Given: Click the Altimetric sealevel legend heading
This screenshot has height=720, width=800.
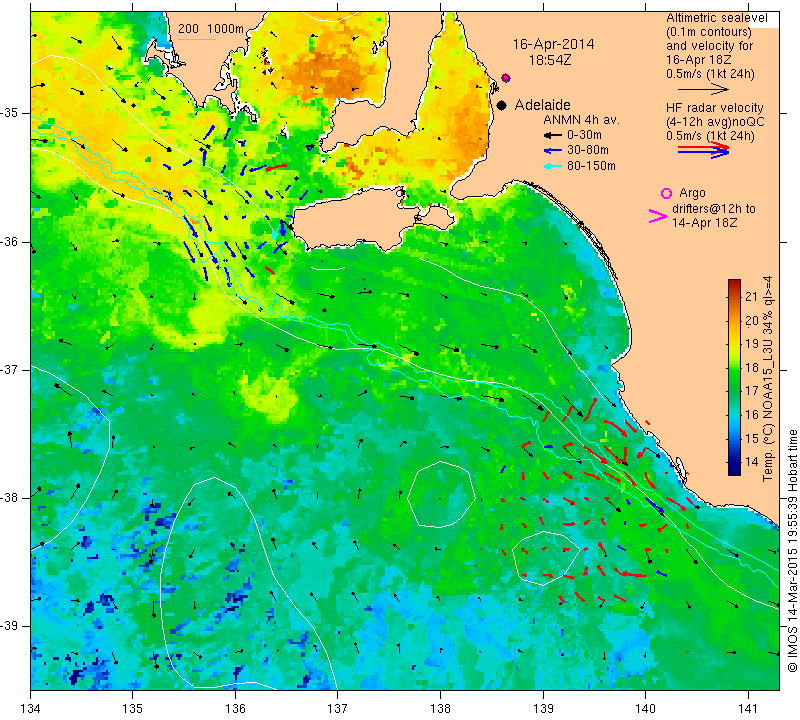Looking at the screenshot, I should (716, 18).
